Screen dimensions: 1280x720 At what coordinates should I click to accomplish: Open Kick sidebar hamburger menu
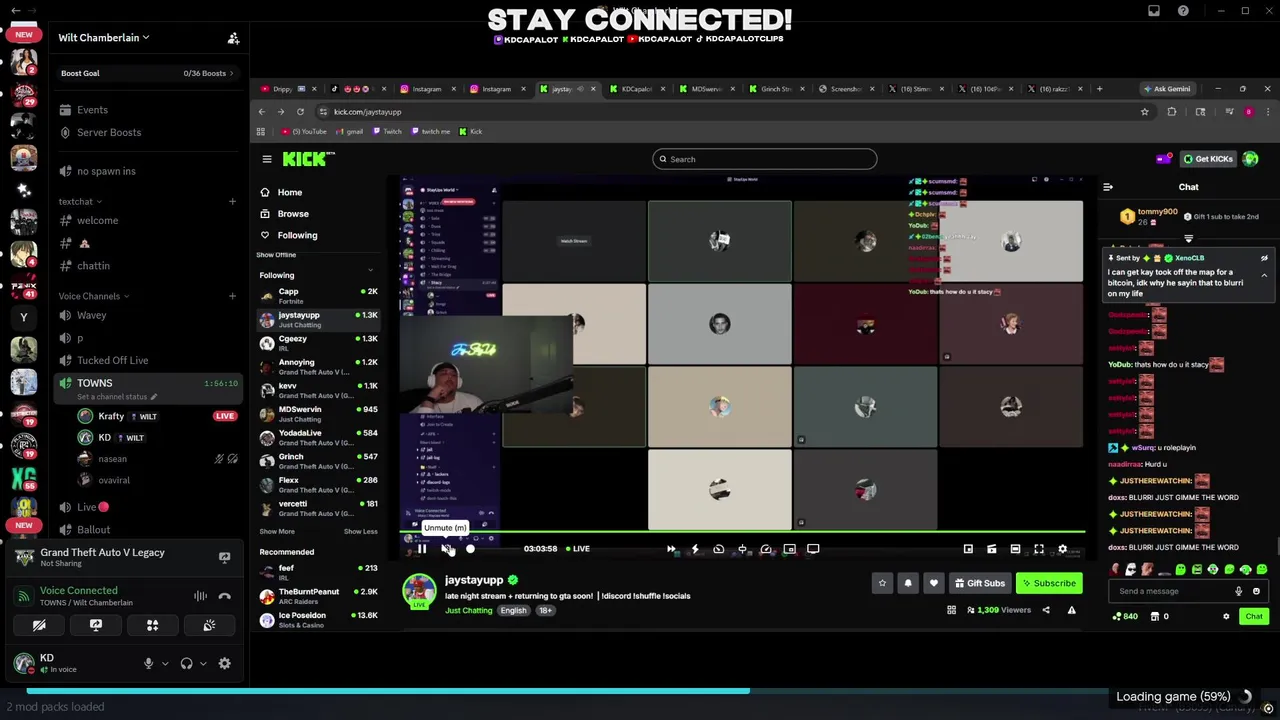click(267, 159)
